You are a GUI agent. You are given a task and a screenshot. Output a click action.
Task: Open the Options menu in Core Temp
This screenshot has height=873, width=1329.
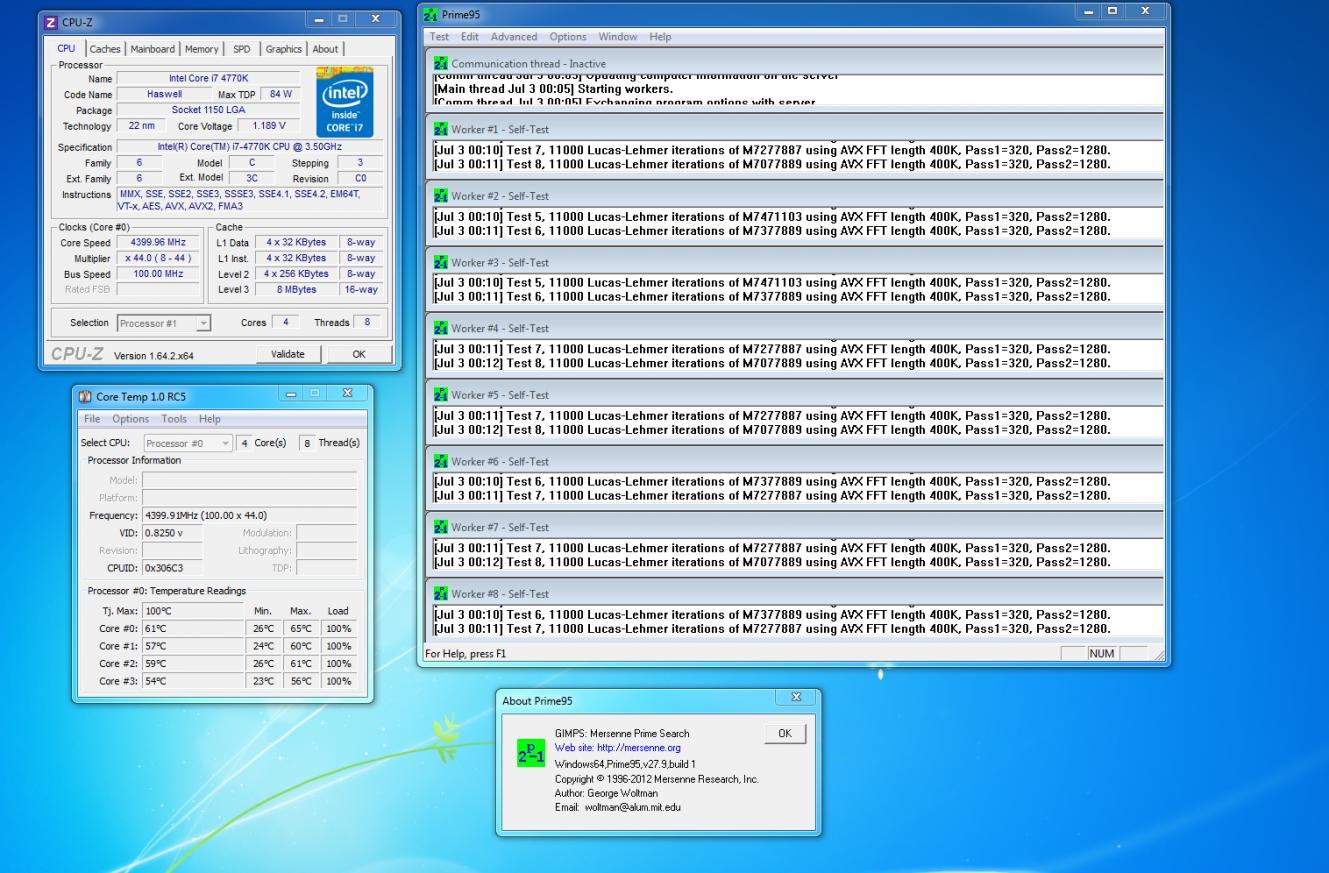(130, 419)
